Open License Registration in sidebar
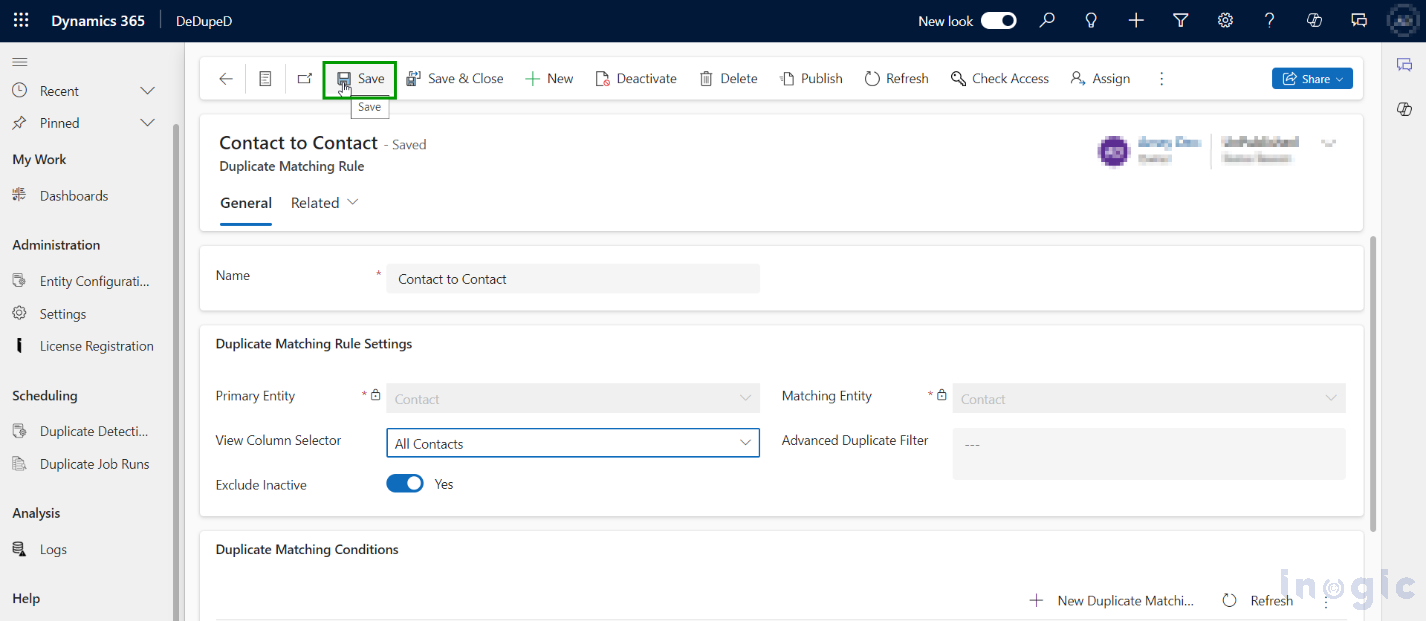This screenshot has height=621, width=1426. (x=96, y=346)
